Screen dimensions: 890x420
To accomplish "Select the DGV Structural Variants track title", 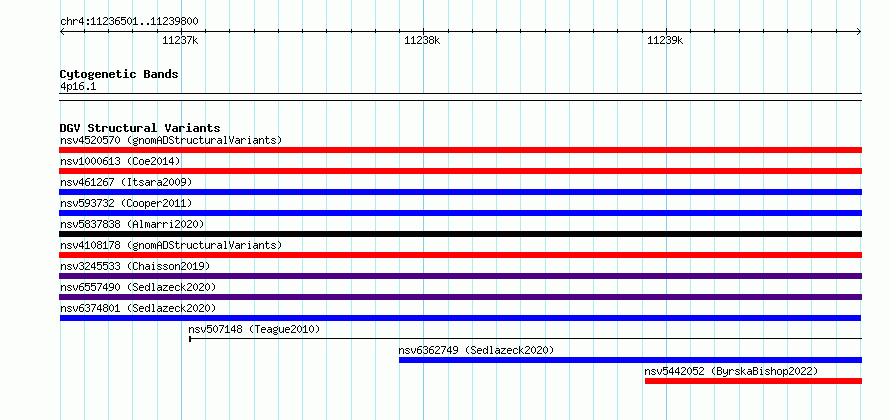I will 140,128.
